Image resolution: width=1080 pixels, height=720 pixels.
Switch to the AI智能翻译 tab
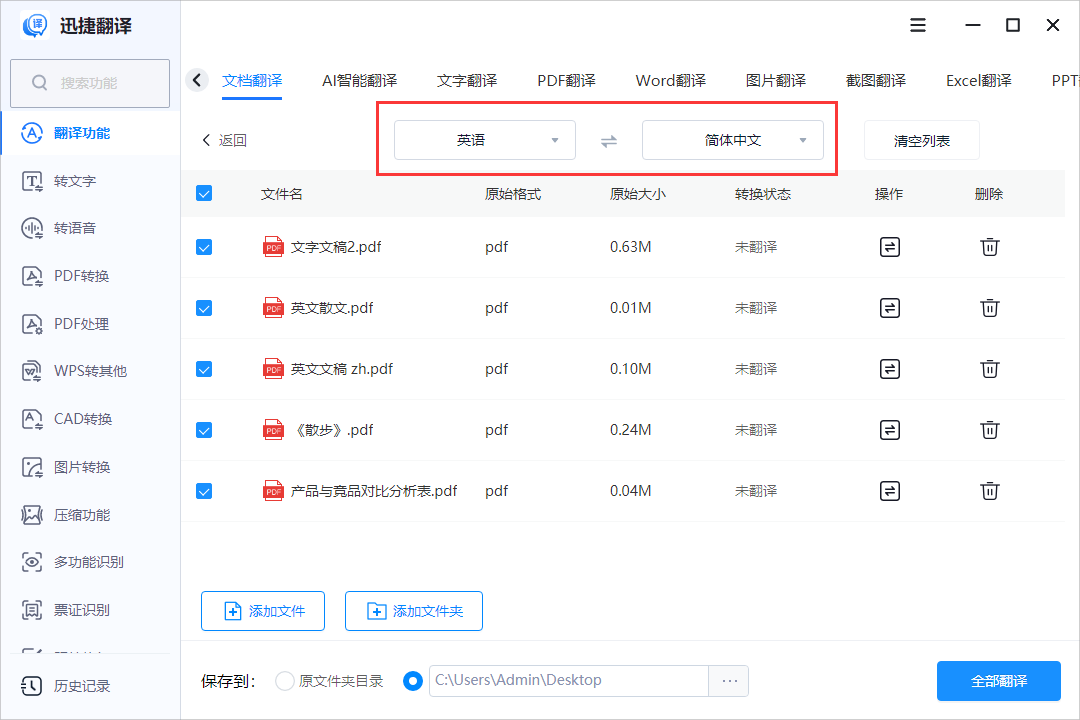[360, 81]
